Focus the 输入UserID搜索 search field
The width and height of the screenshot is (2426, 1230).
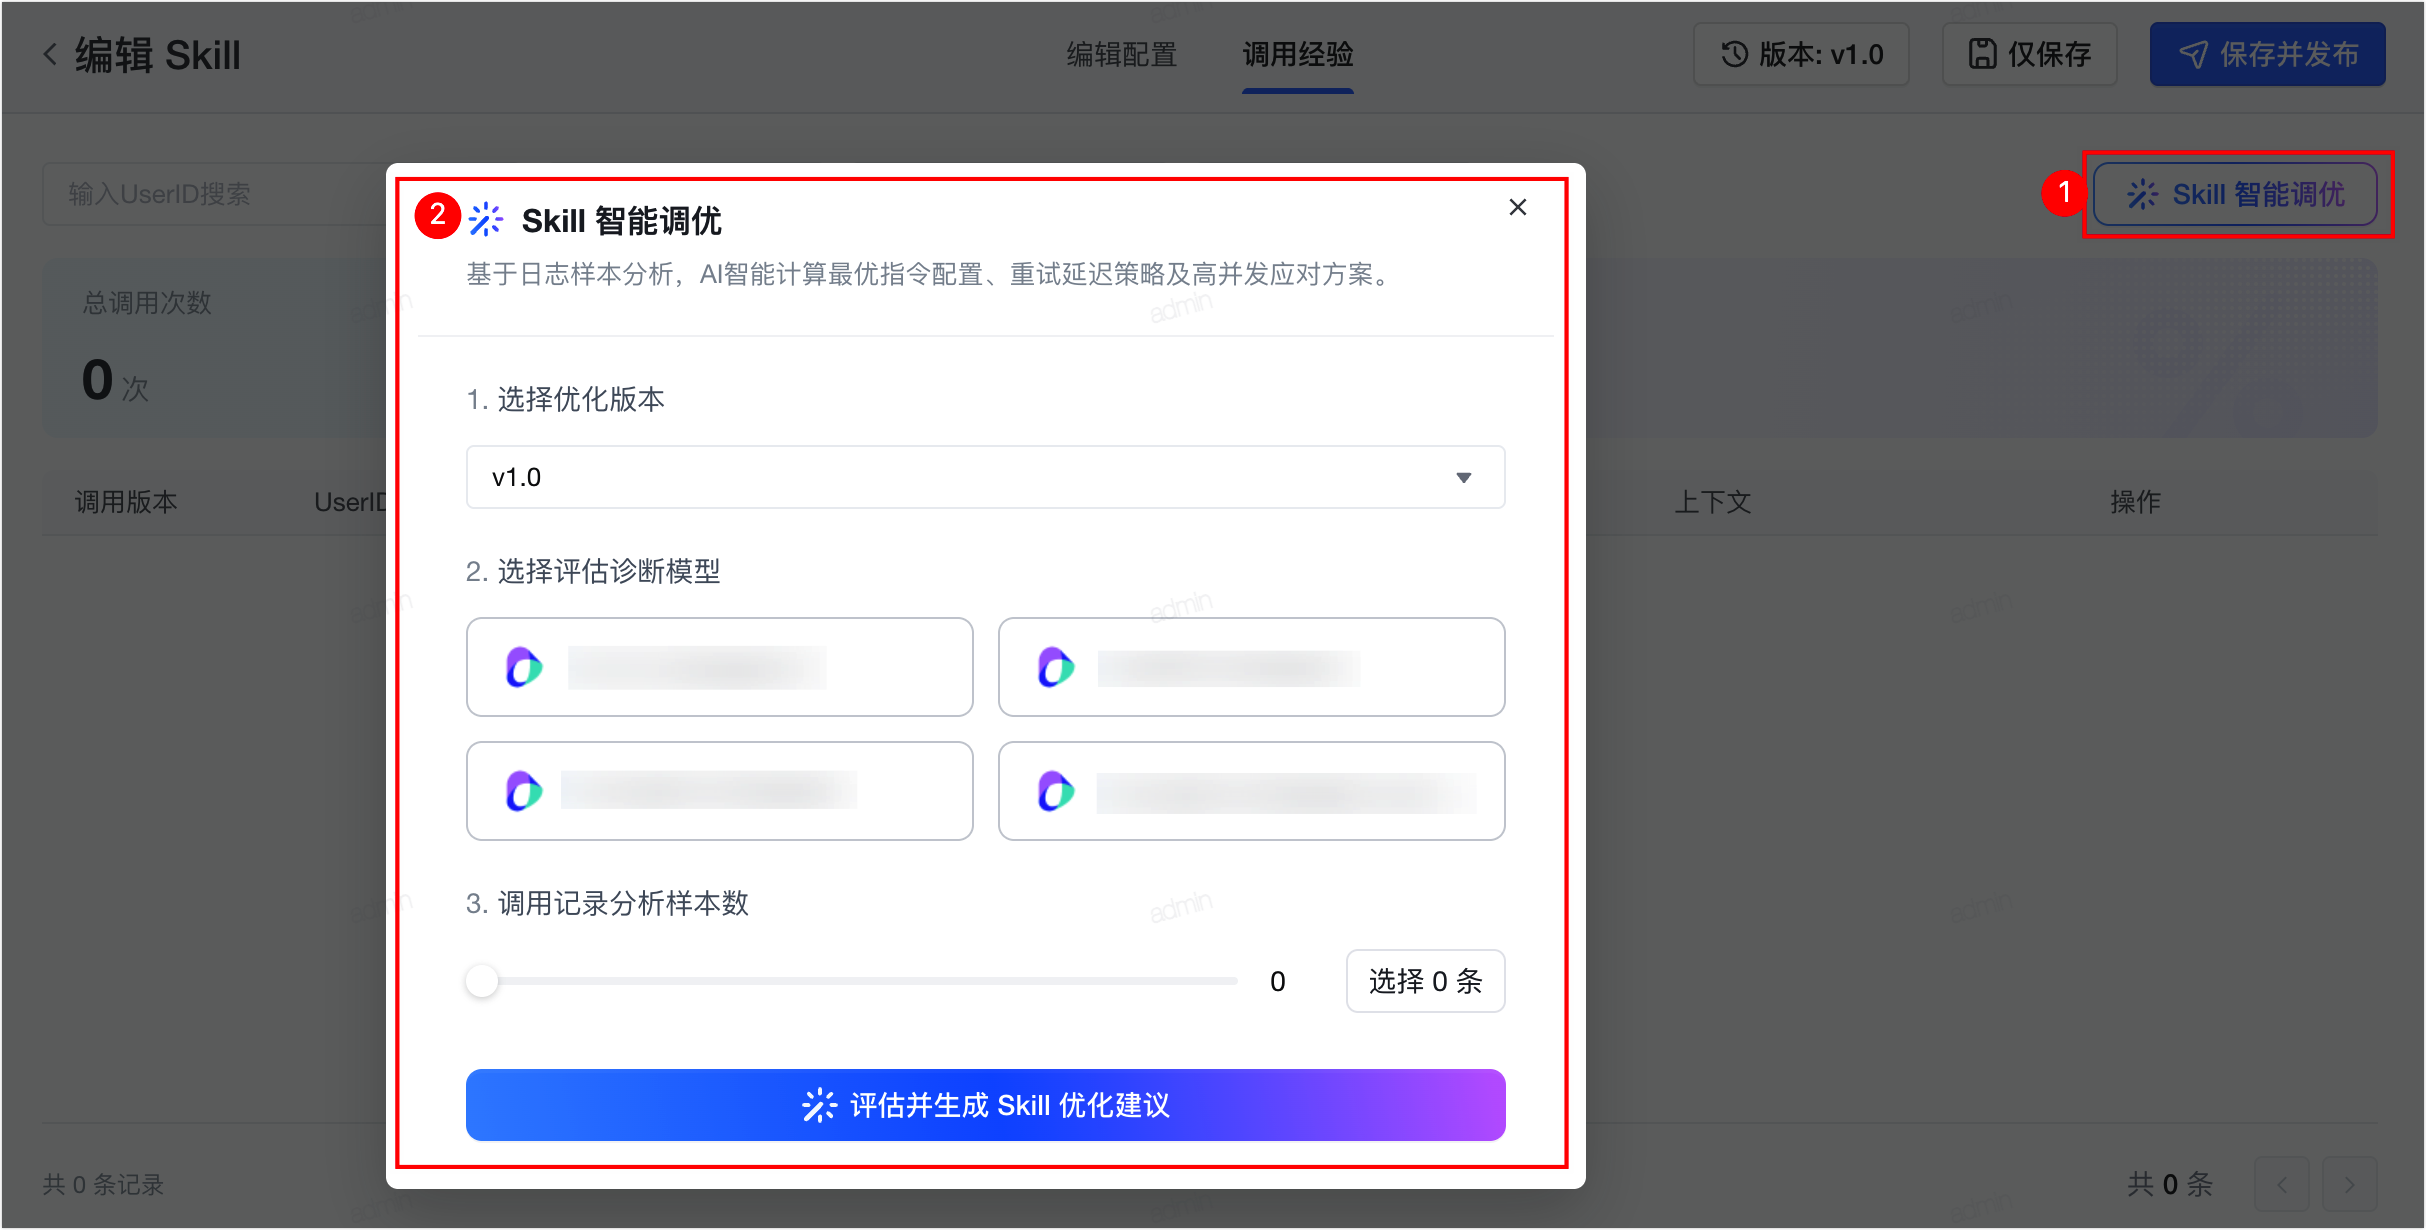point(215,194)
